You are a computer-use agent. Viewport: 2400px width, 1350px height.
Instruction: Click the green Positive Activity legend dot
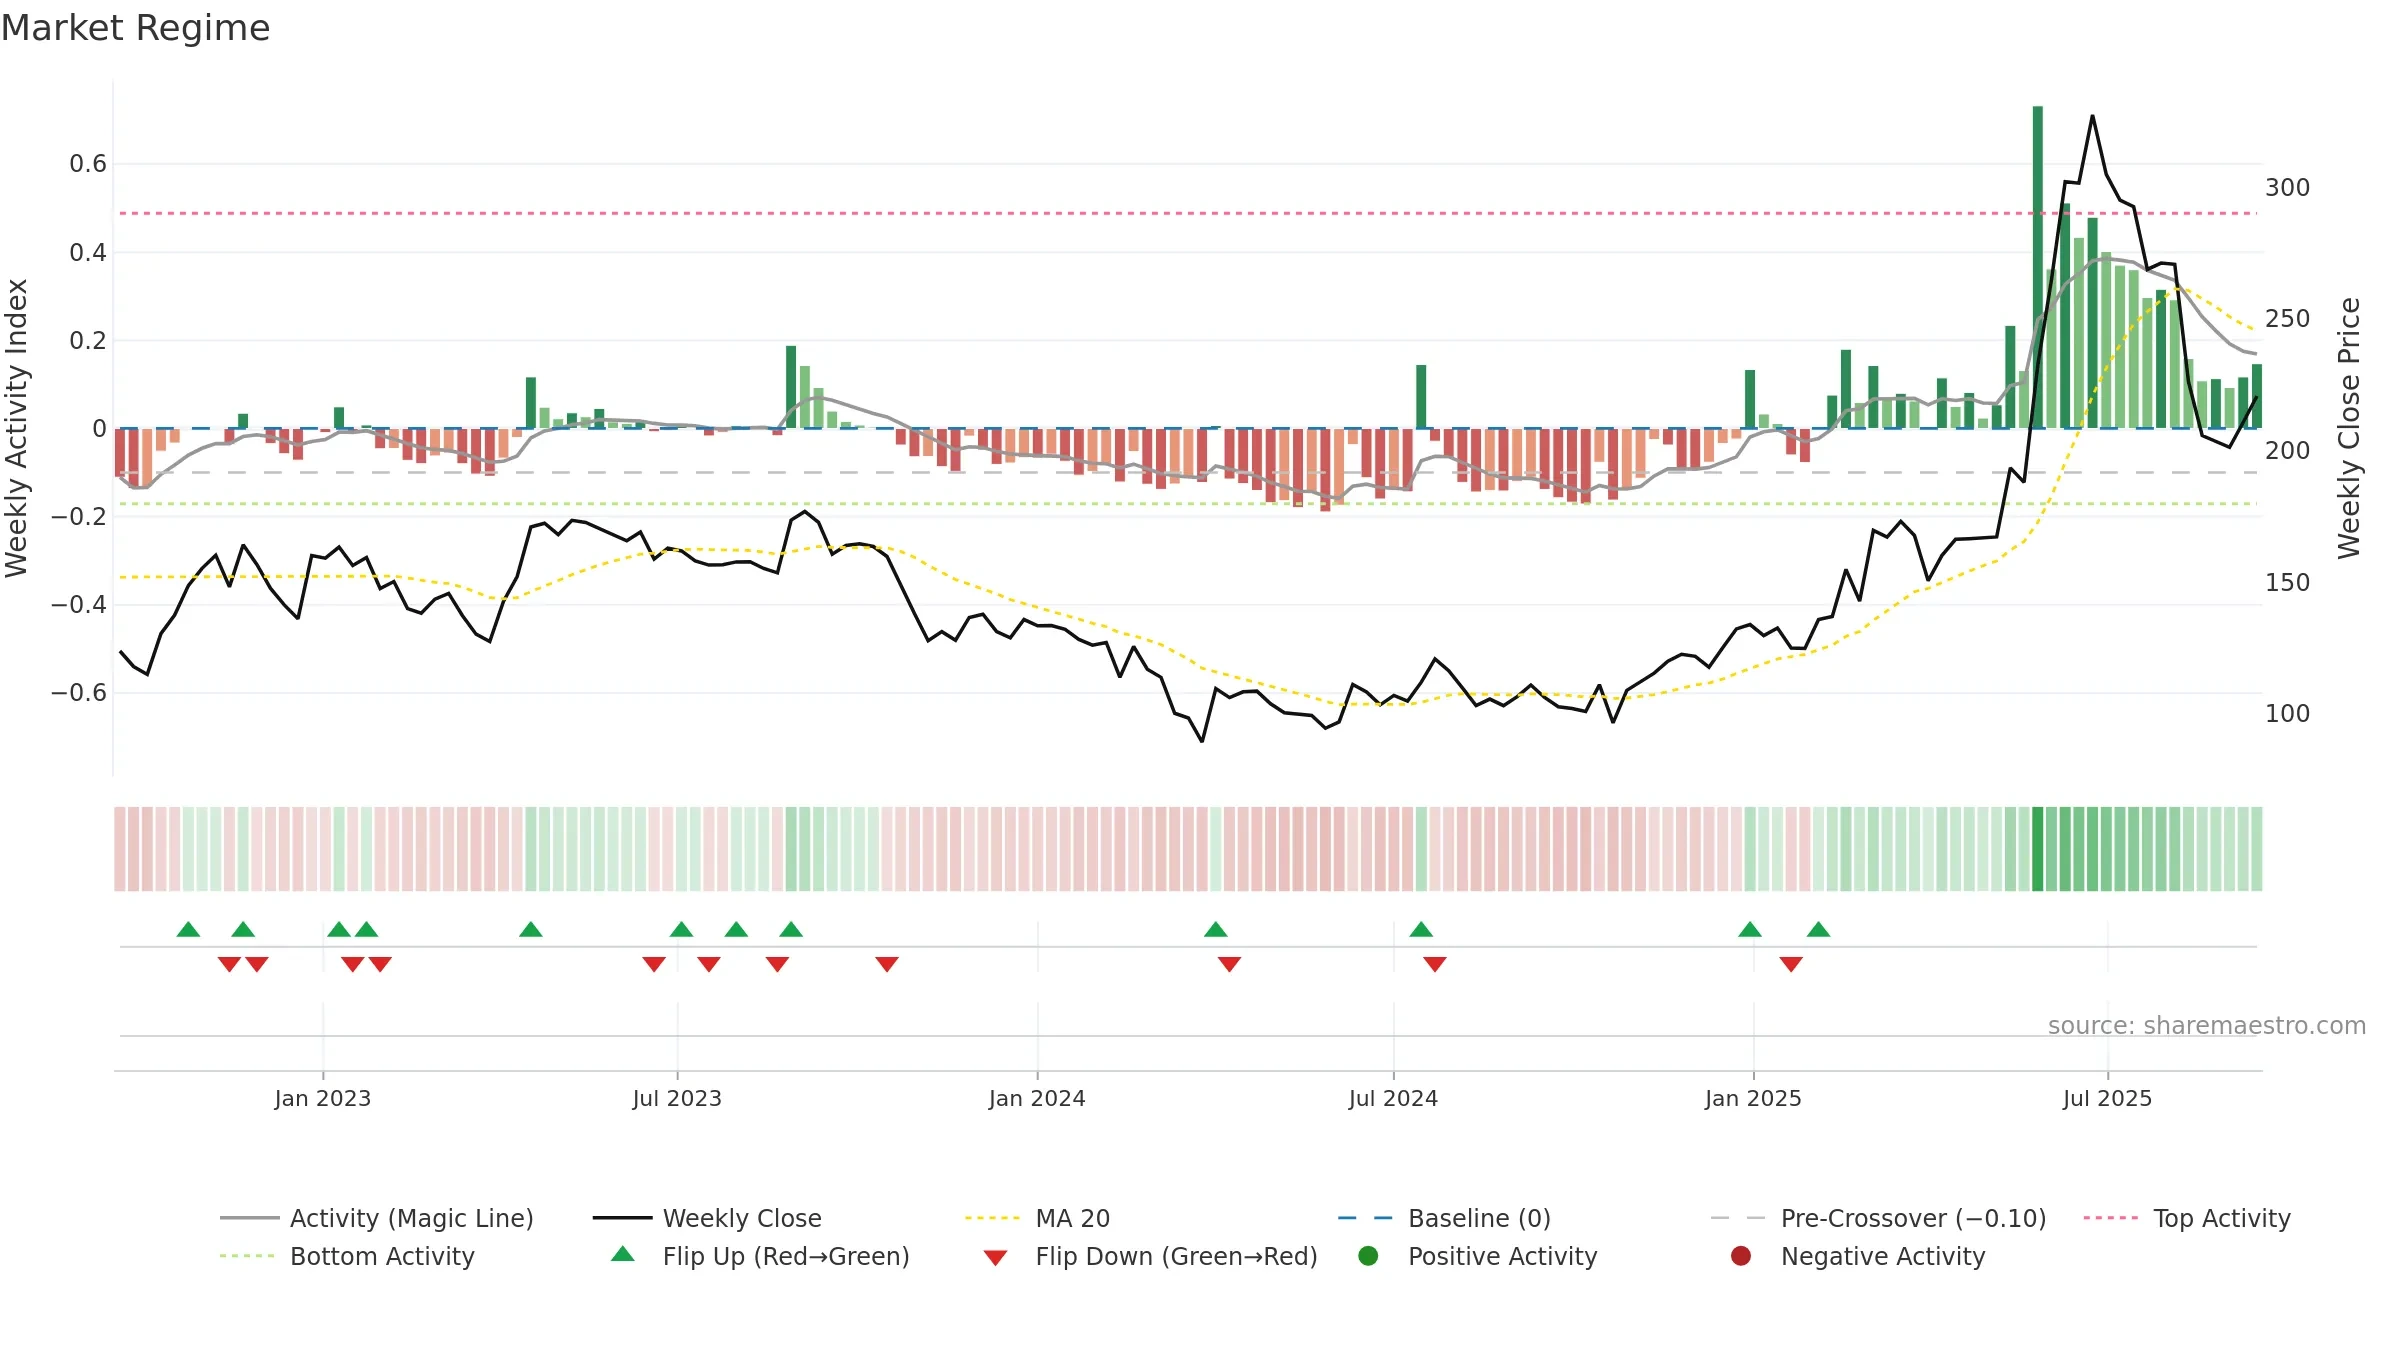pos(1368,1255)
